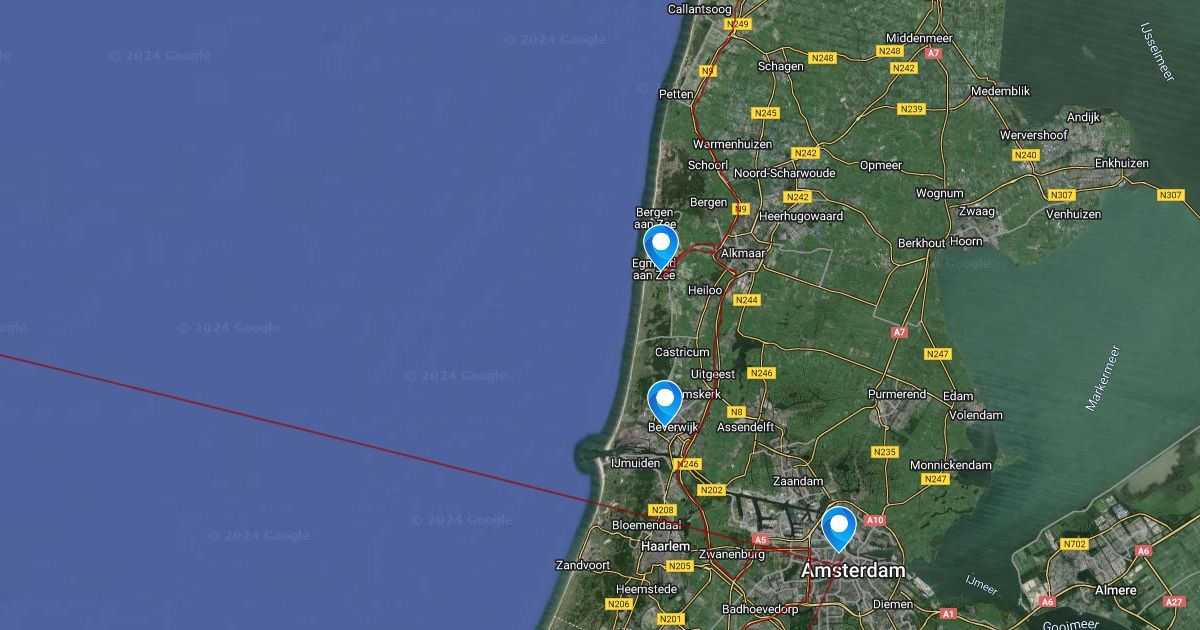Click the N244 road shield

(746, 300)
